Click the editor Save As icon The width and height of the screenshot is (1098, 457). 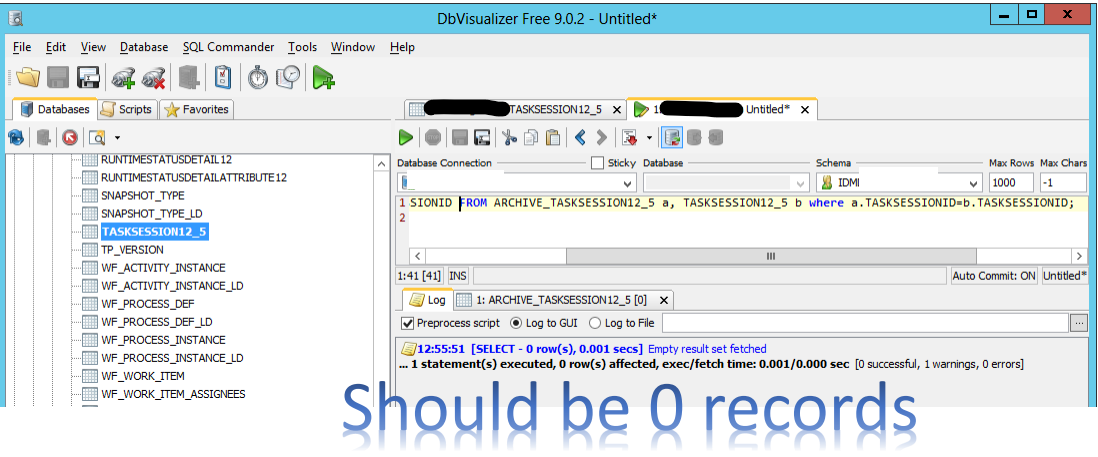pyautogui.click(x=481, y=137)
